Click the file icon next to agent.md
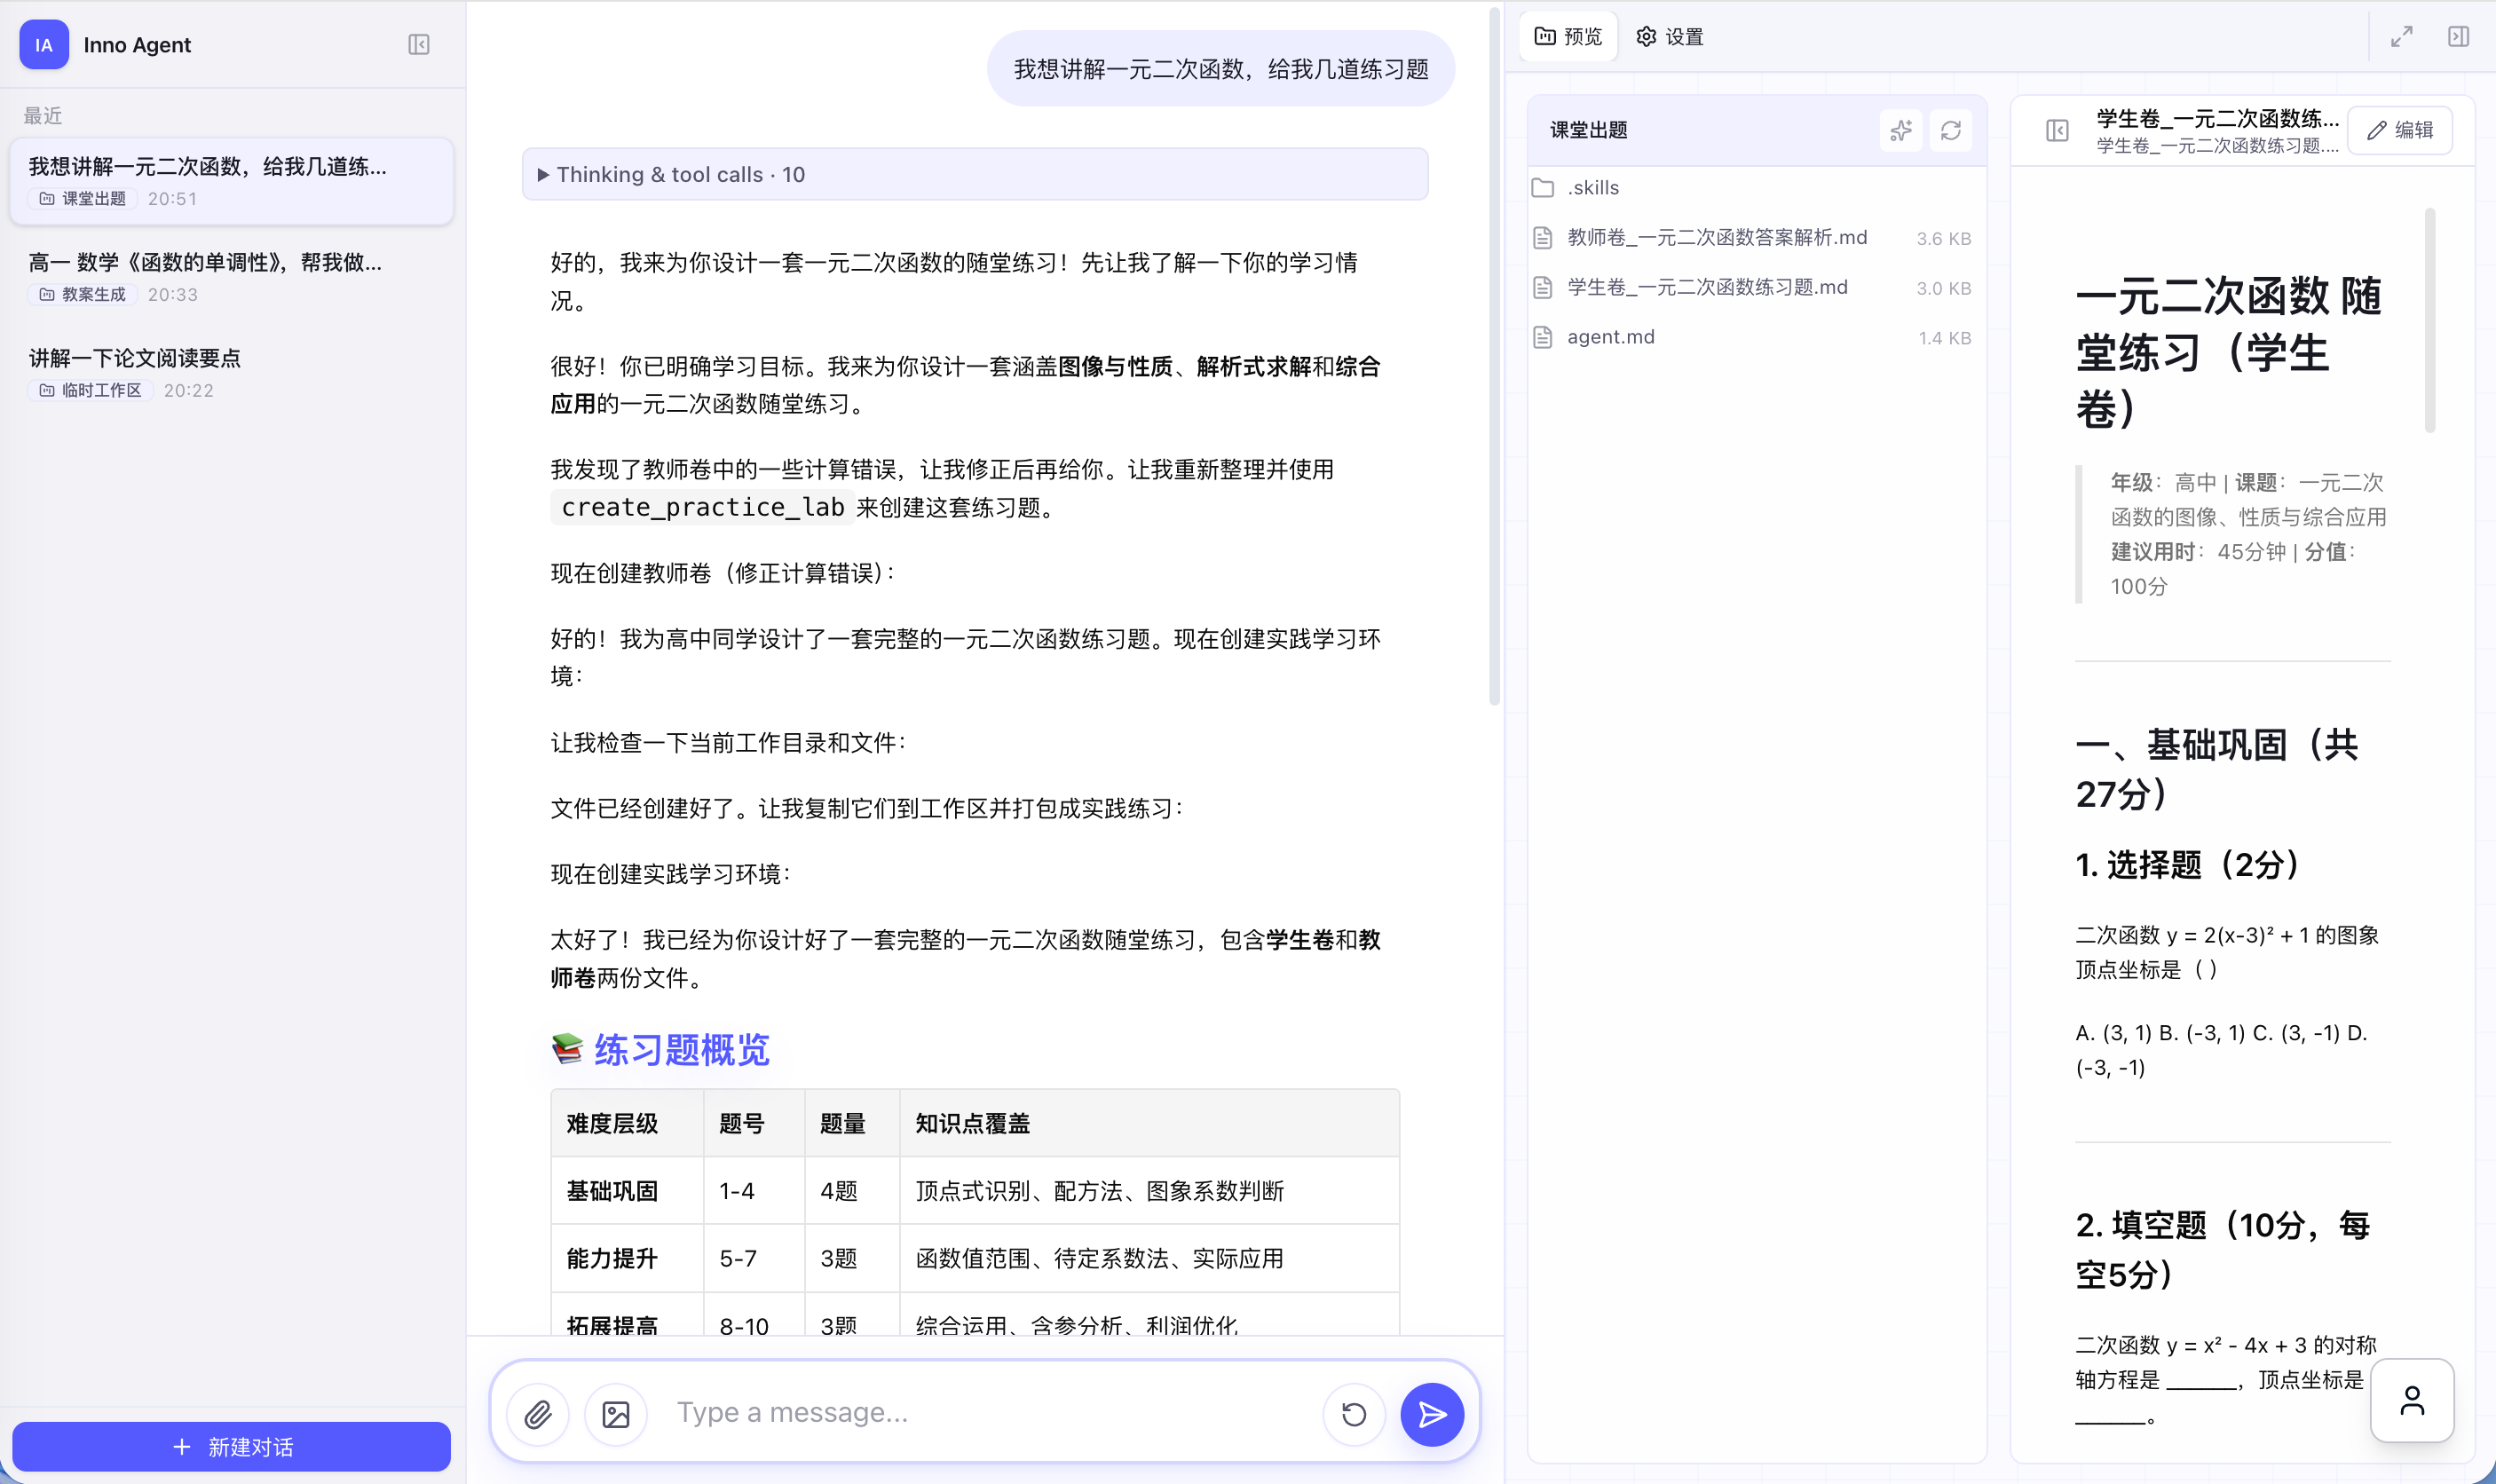This screenshot has width=2496, height=1484. click(1543, 337)
